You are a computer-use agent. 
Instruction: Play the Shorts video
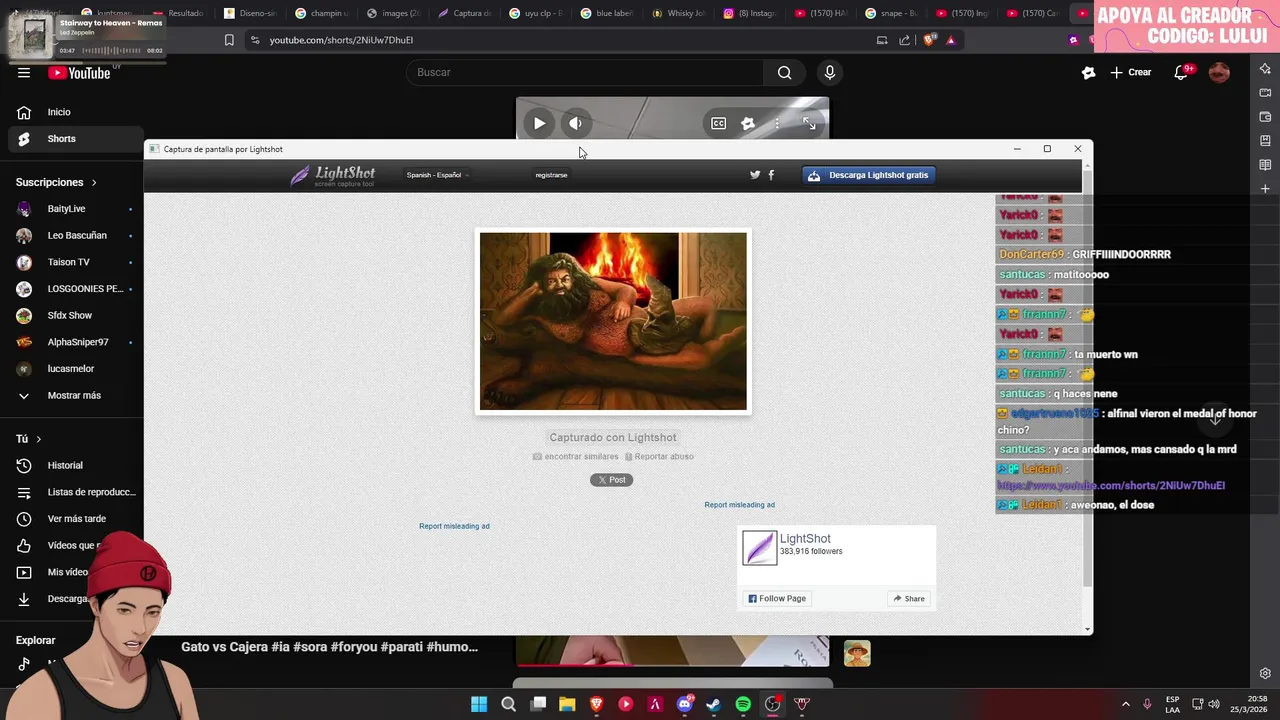tap(539, 124)
